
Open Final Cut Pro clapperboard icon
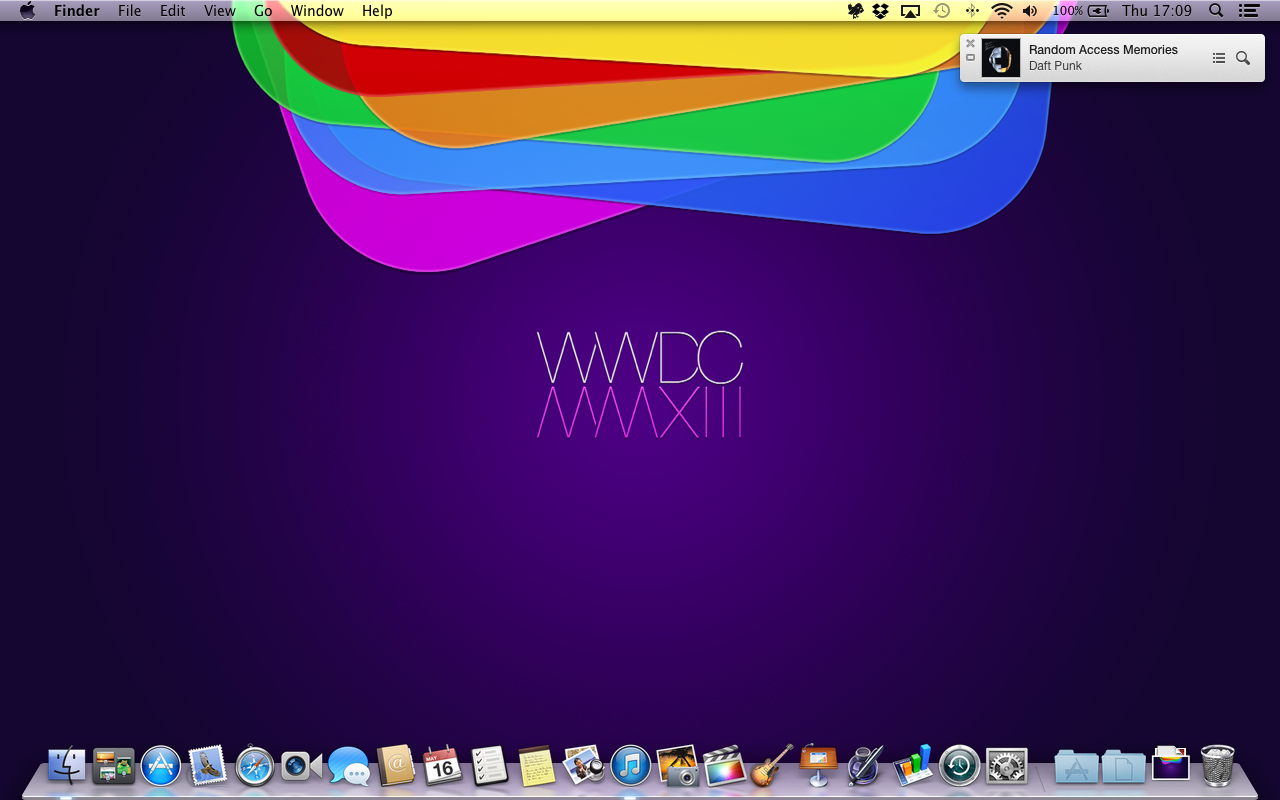pyautogui.click(x=724, y=766)
